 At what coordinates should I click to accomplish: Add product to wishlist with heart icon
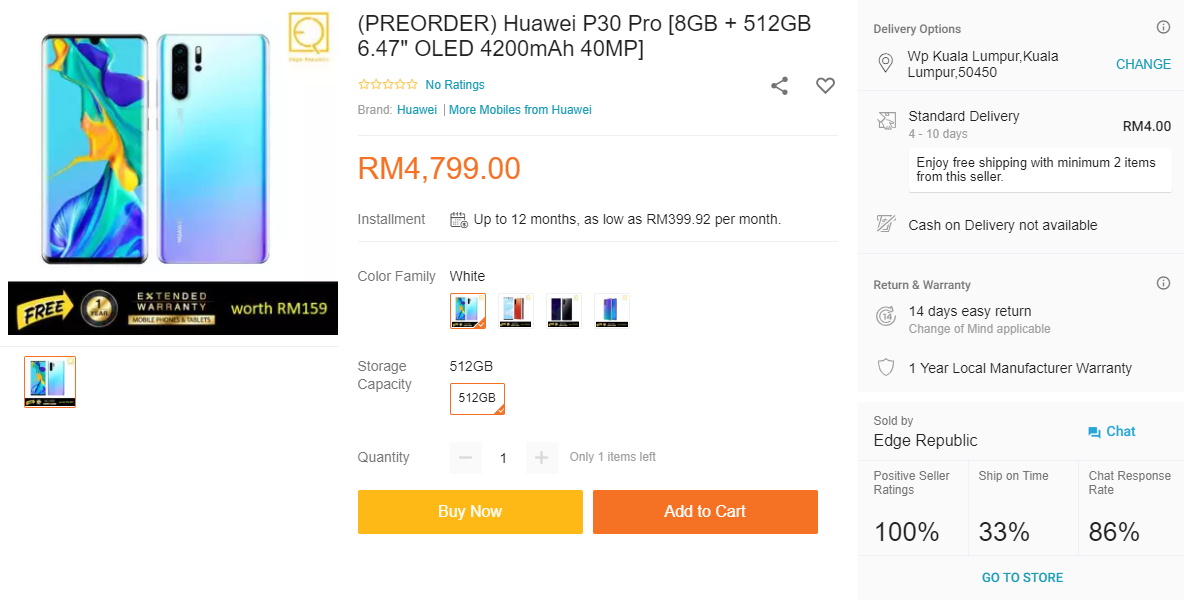pyautogui.click(x=825, y=86)
